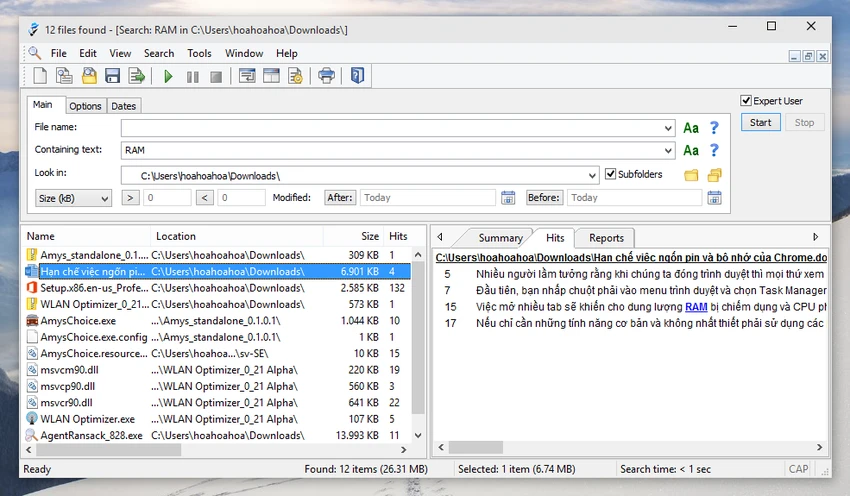Toggle the Expert User checkbox
Image resolution: width=850 pixels, height=496 pixels.
click(x=746, y=100)
